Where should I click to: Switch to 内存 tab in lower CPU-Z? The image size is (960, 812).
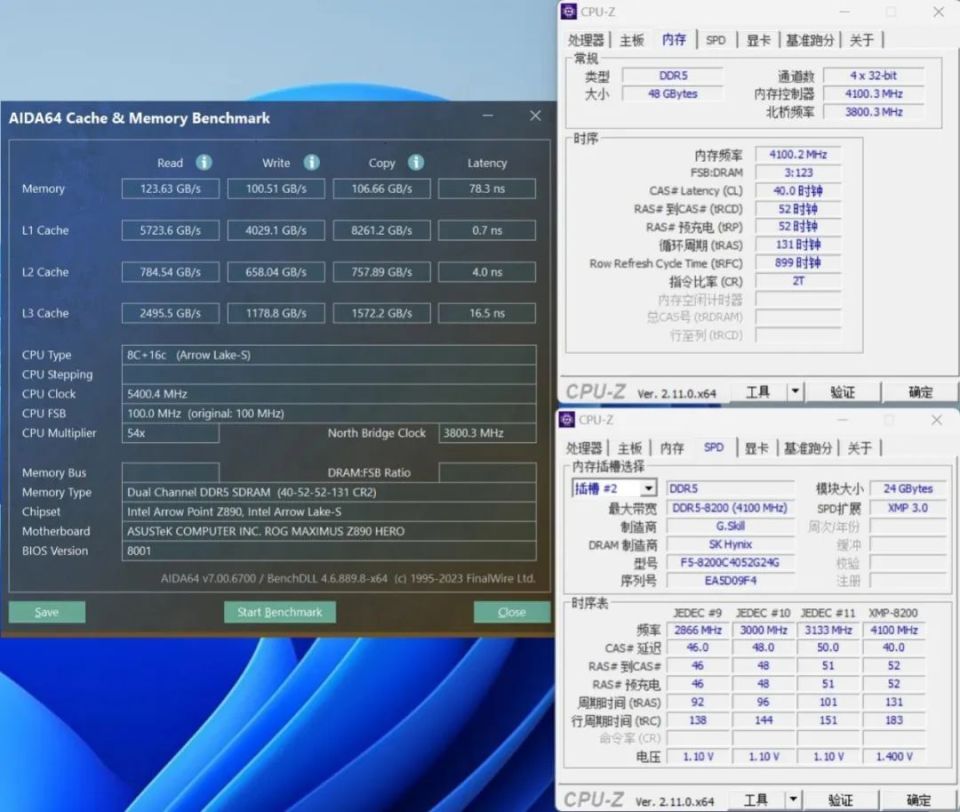(x=672, y=448)
